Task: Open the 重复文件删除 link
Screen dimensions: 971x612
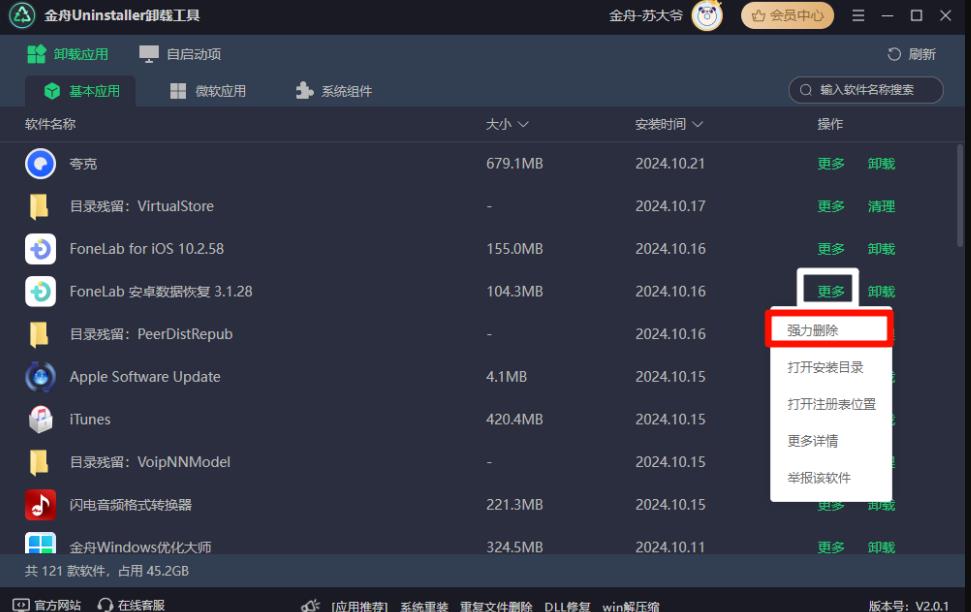Action: coord(495,606)
